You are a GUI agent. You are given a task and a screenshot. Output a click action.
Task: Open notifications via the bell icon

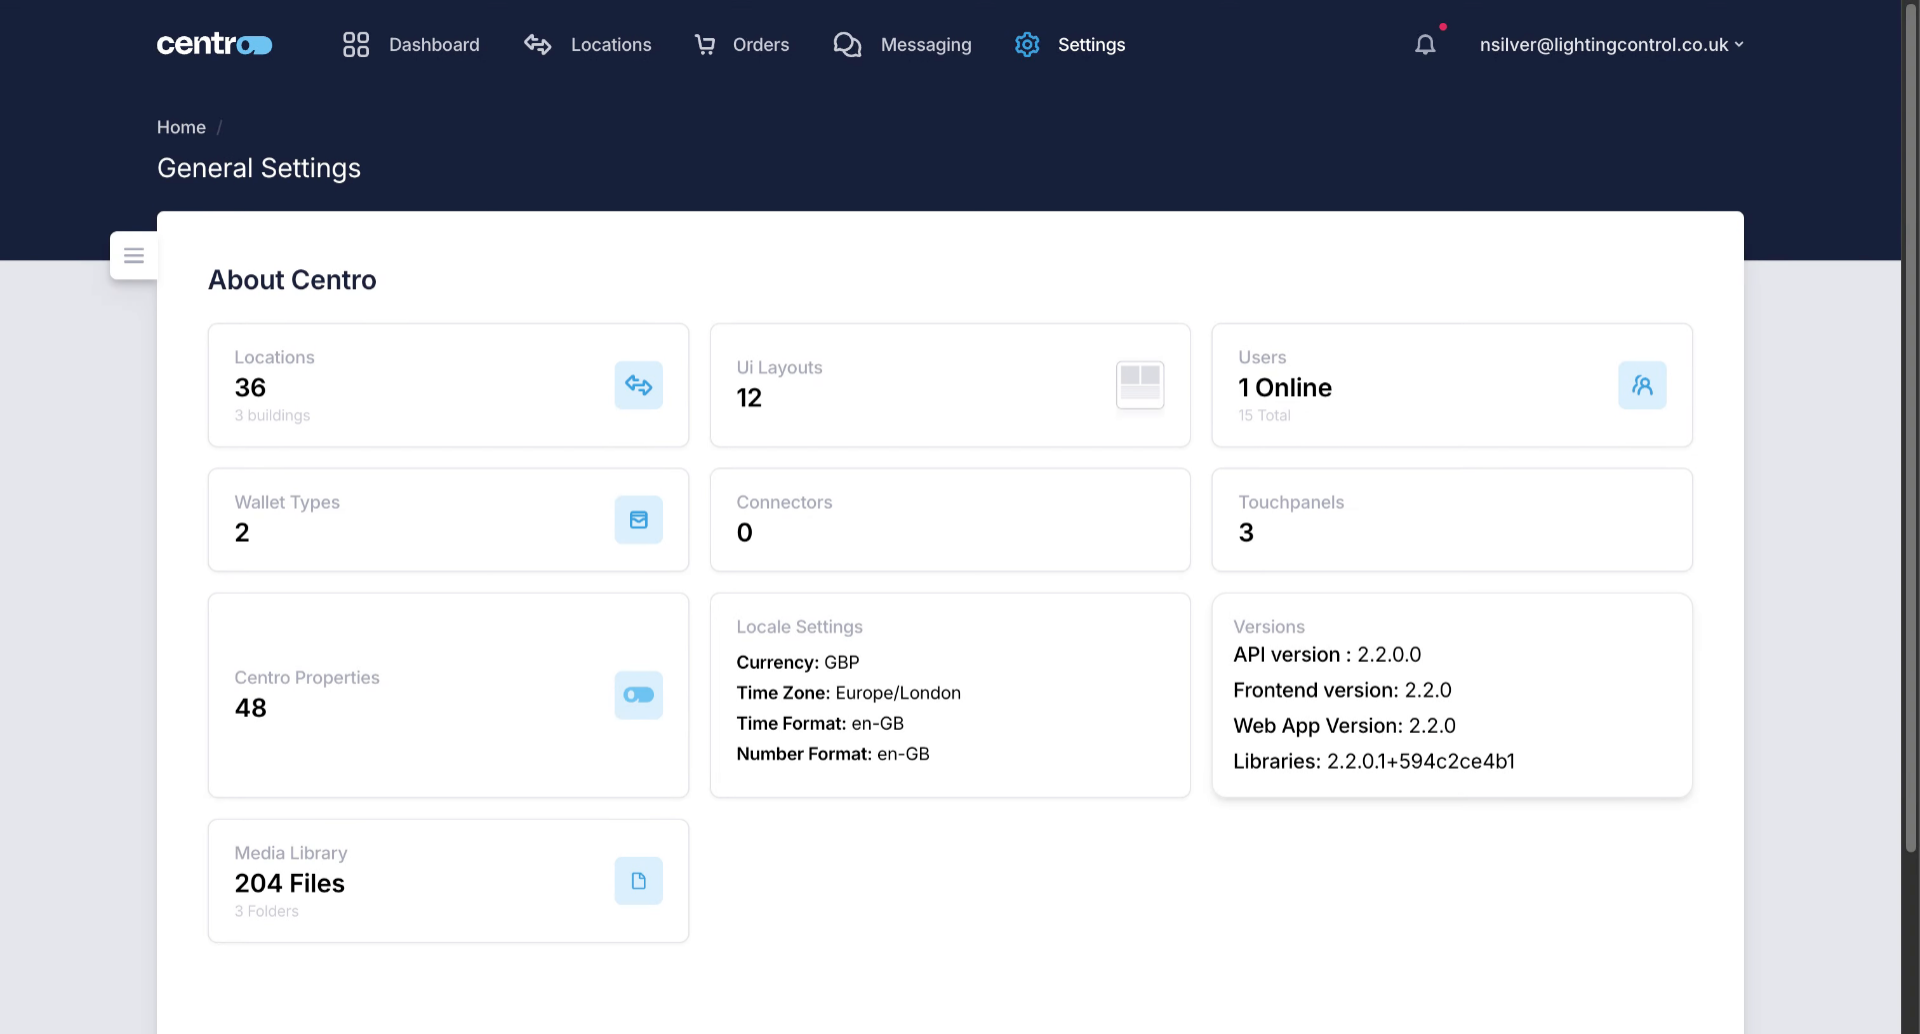[1425, 44]
